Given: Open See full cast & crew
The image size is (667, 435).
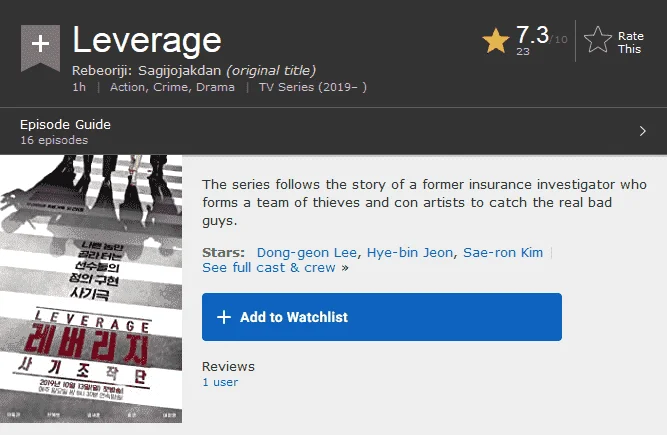Looking at the screenshot, I should (x=269, y=268).
